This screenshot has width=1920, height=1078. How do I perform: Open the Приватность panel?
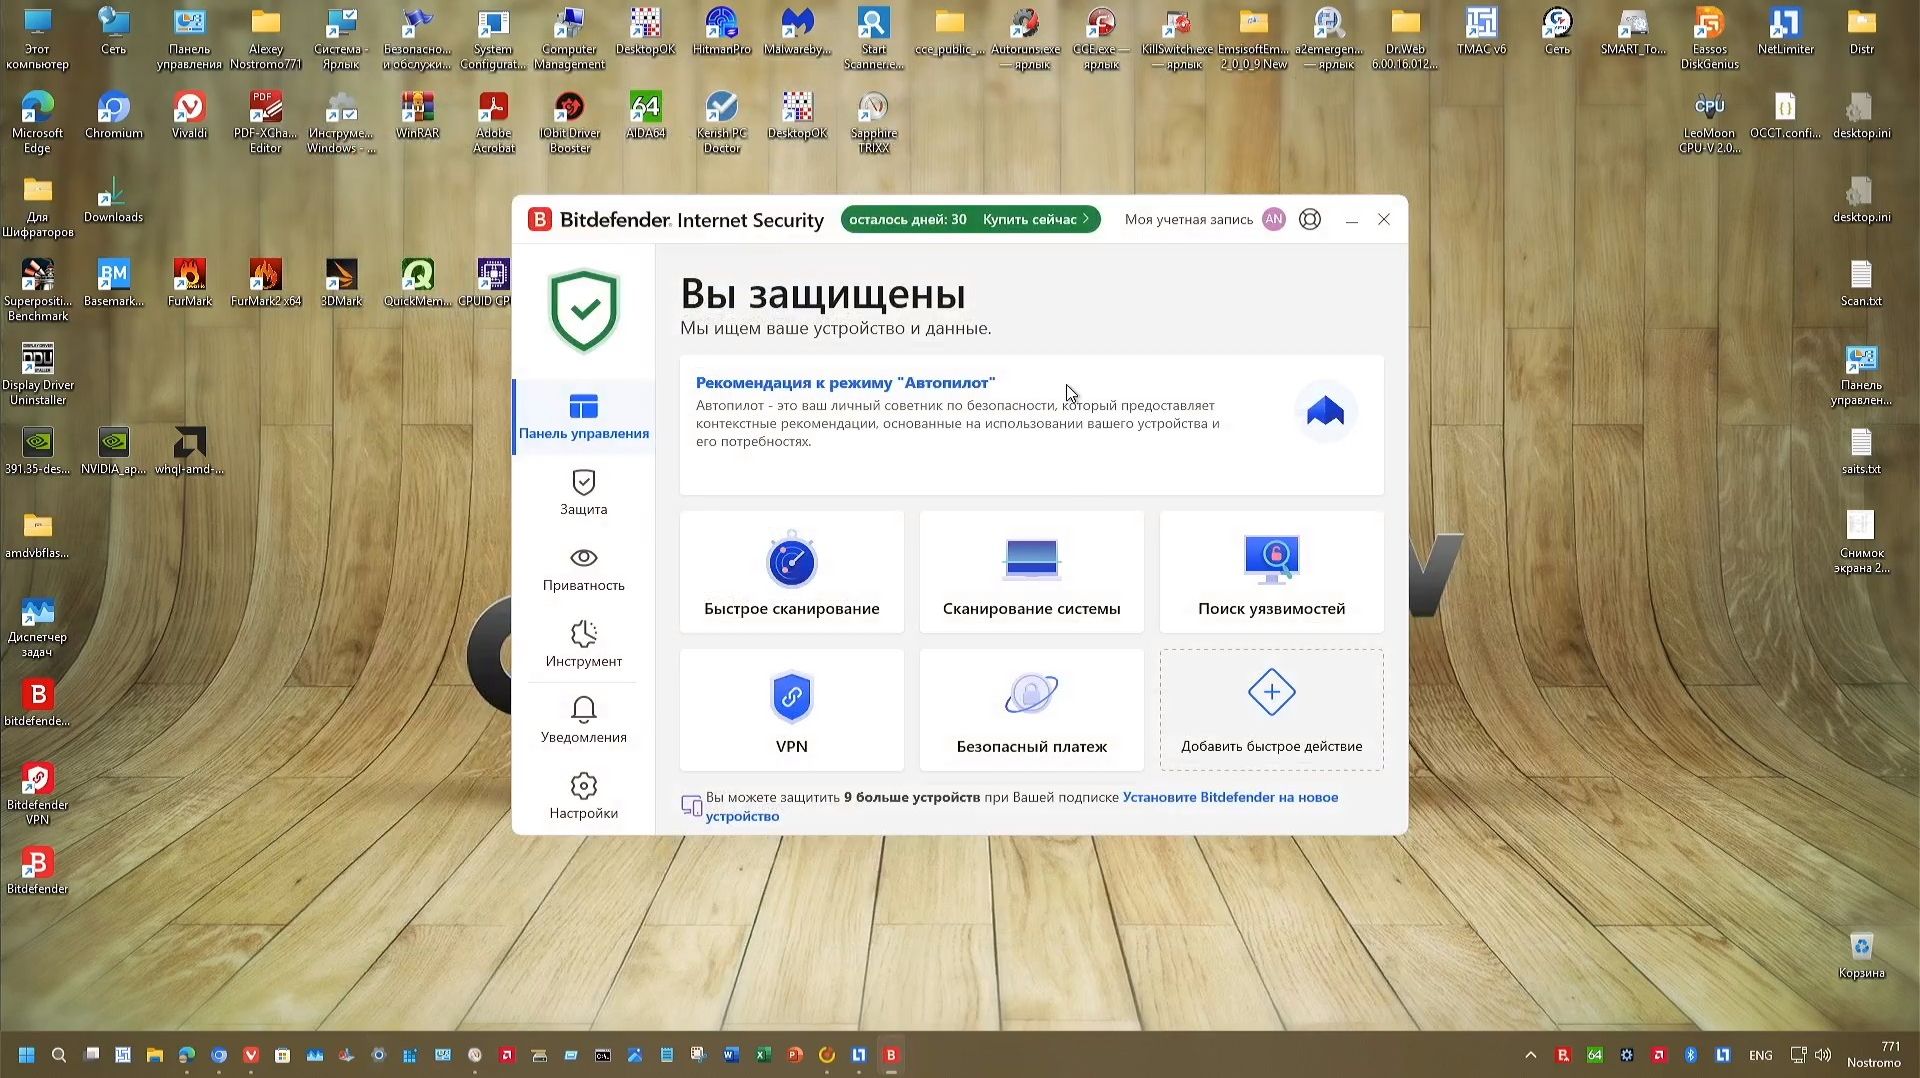[x=584, y=570]
